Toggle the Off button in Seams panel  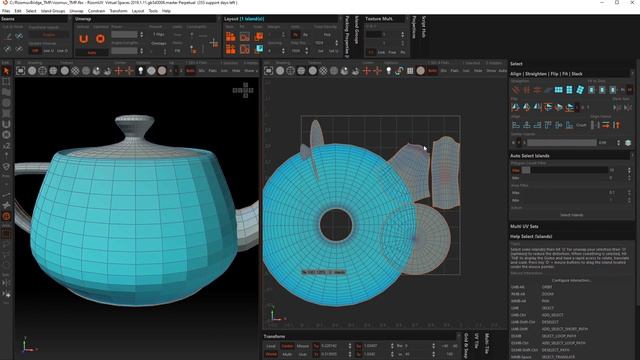(35, 51)
